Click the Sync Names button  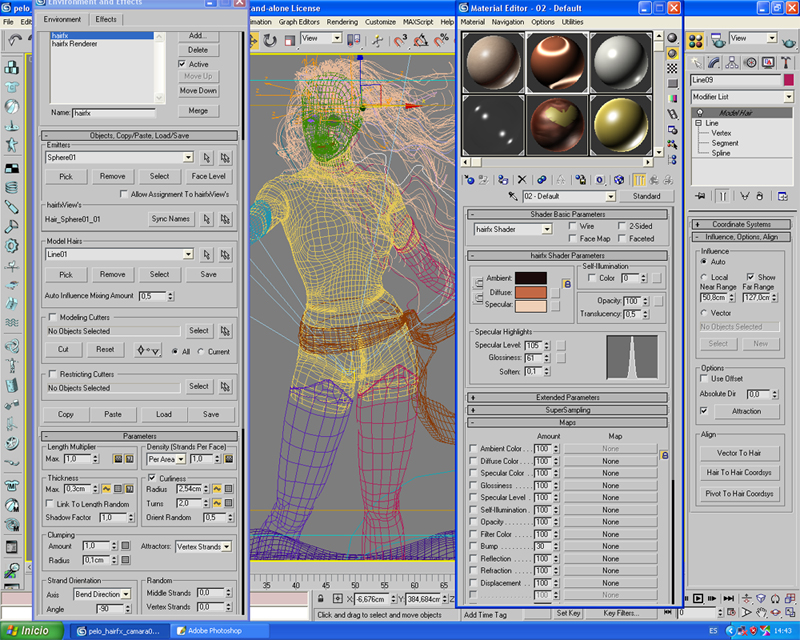coord(170,218)
